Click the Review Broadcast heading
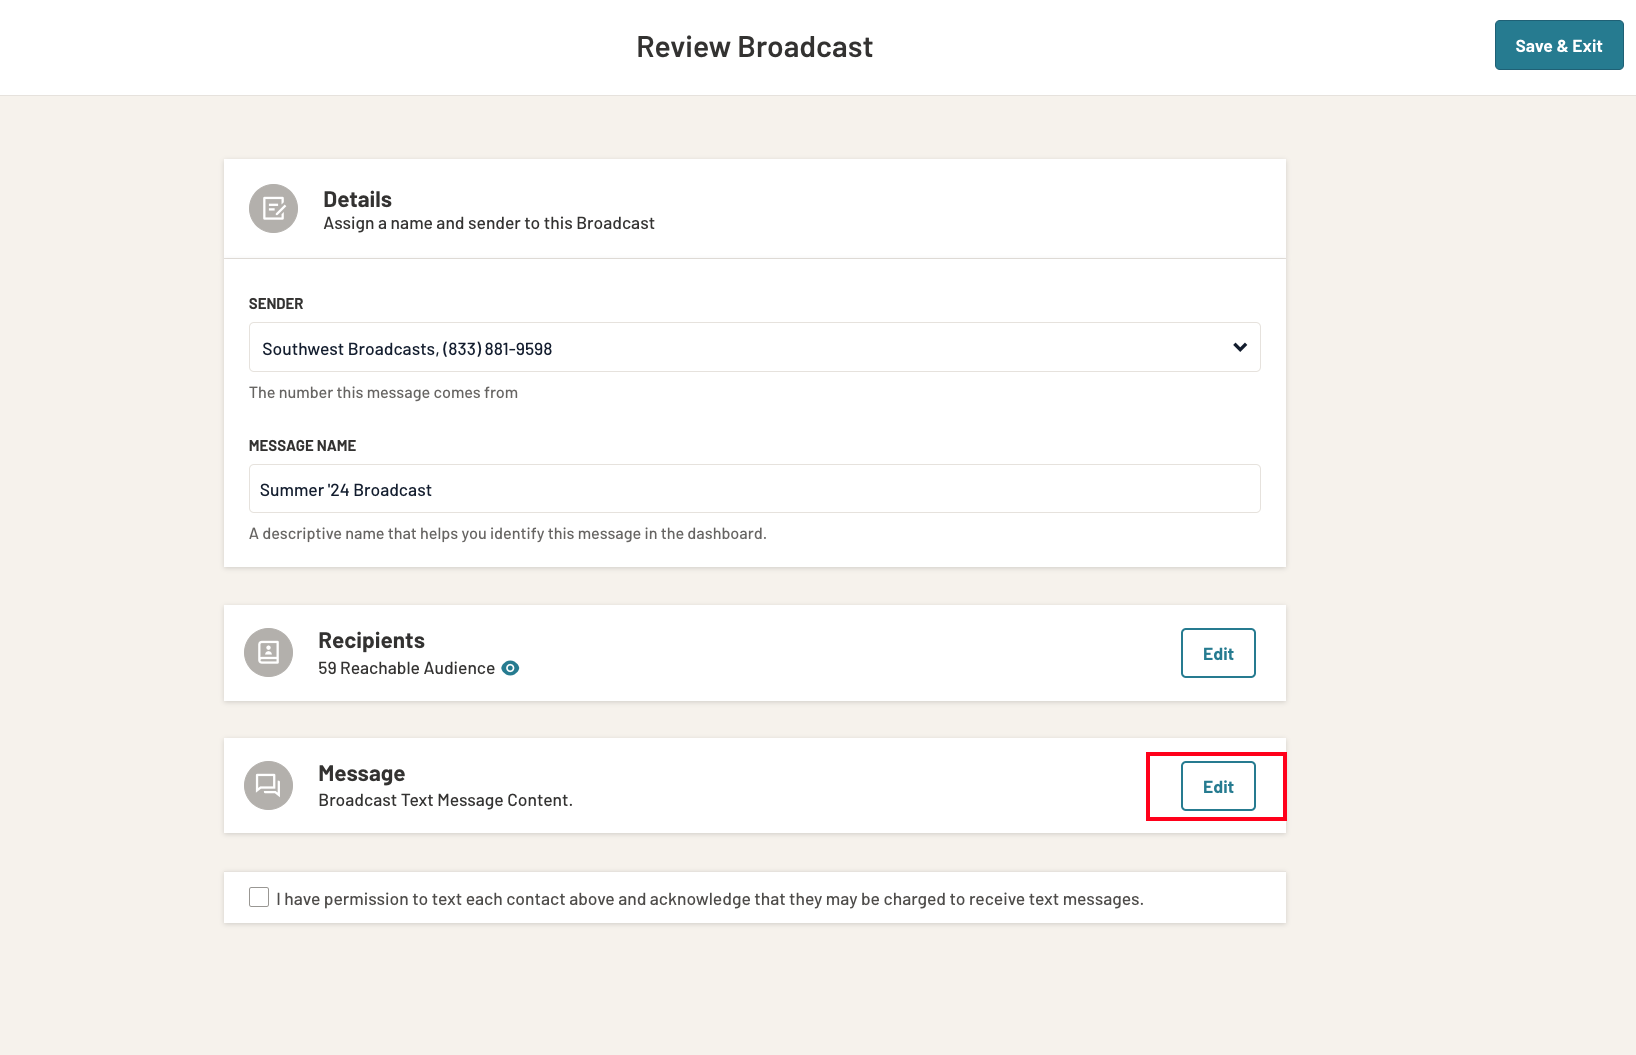Image resolution: width=1636 pixels, height=1055 pixels. 754,45
